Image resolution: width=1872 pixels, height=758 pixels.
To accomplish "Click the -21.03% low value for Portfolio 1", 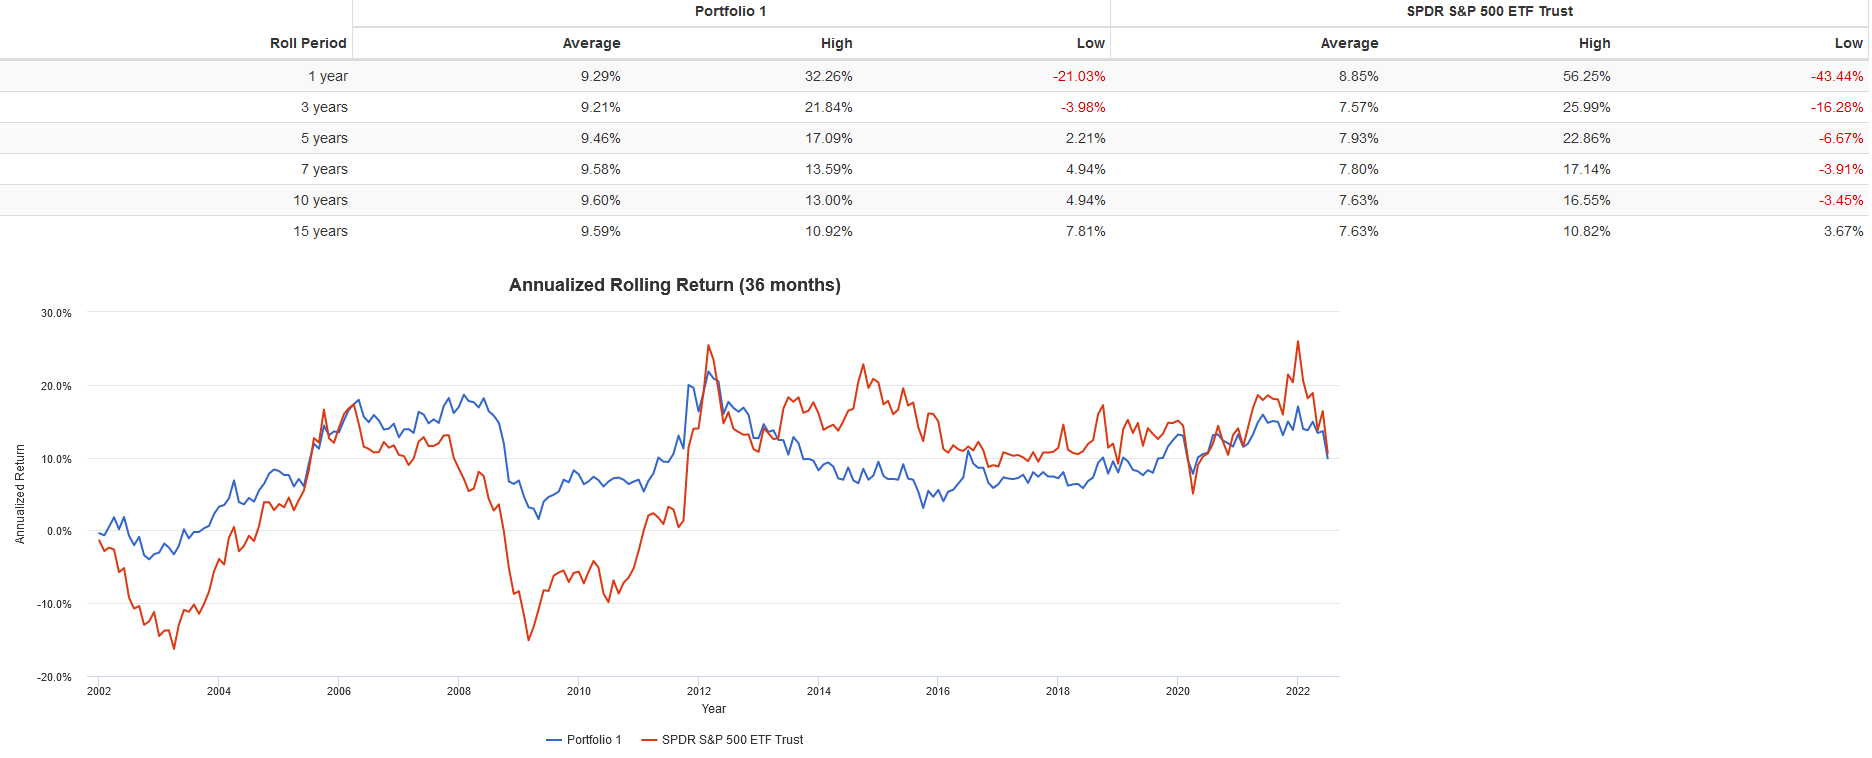I will (1079, 76).
